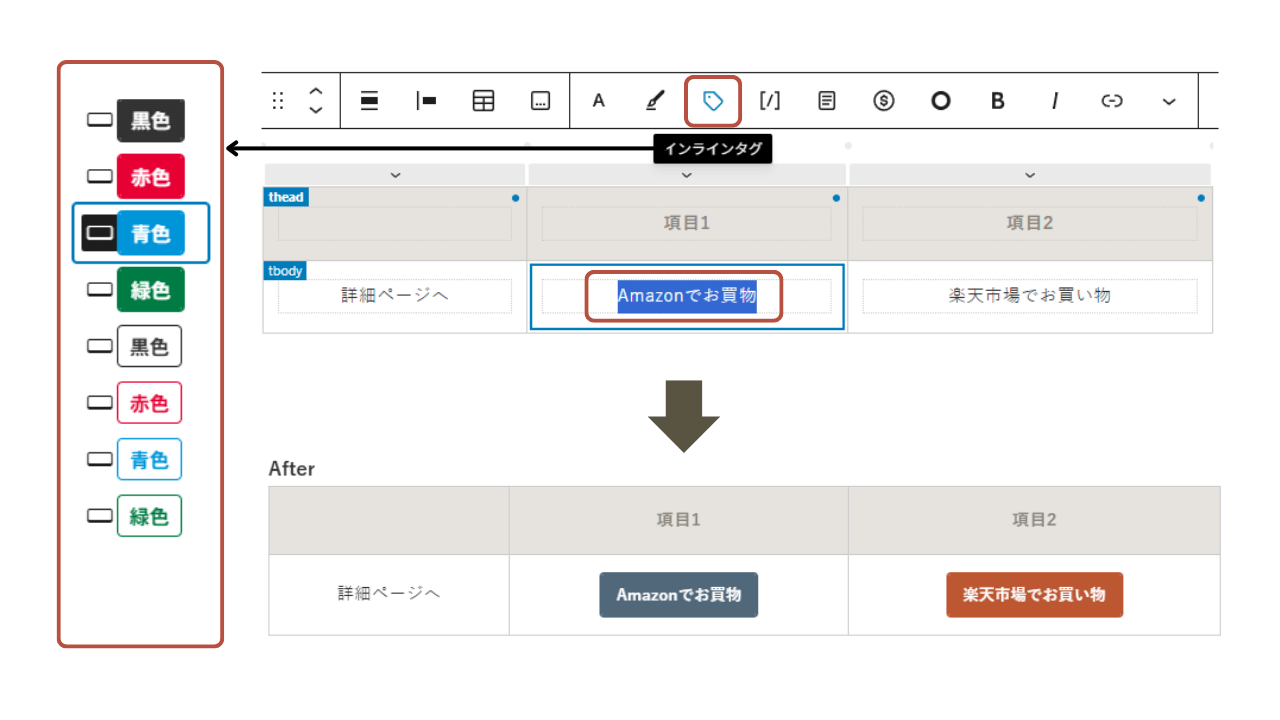Click the document note icon in toolbar
This screenshot has width=1280, height=720.
point(827,101)
